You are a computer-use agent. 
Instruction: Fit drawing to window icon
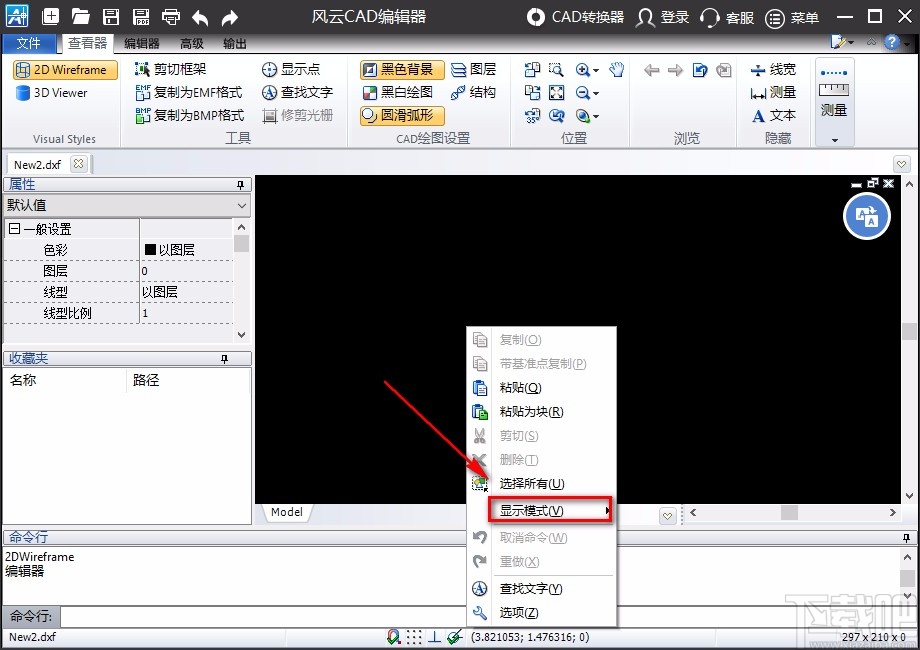tap(556, 93)
